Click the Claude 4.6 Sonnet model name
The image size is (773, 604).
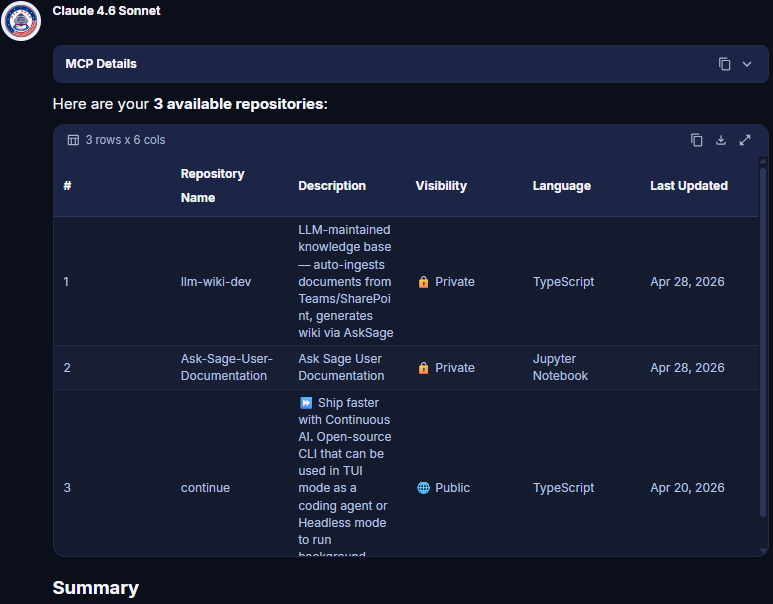tap(106, 11)
